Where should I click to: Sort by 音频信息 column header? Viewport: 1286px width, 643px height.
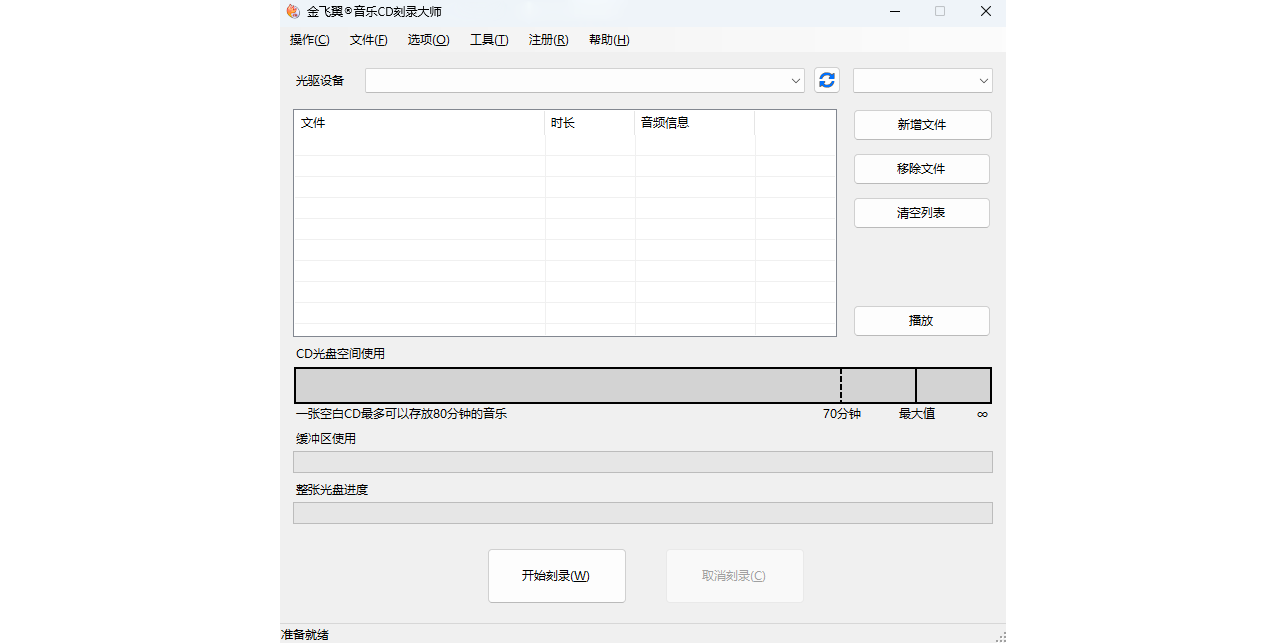[x=694, y=123]
